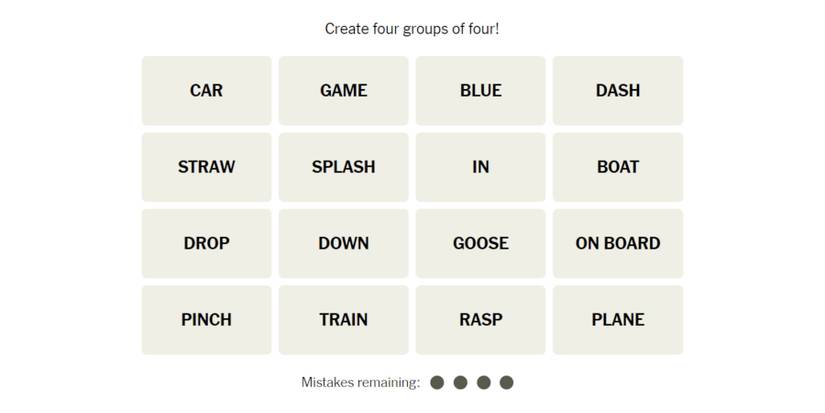Click the first mistakes remaining dot
This screenshot has width=825, height=413.
tap(437, 382)
